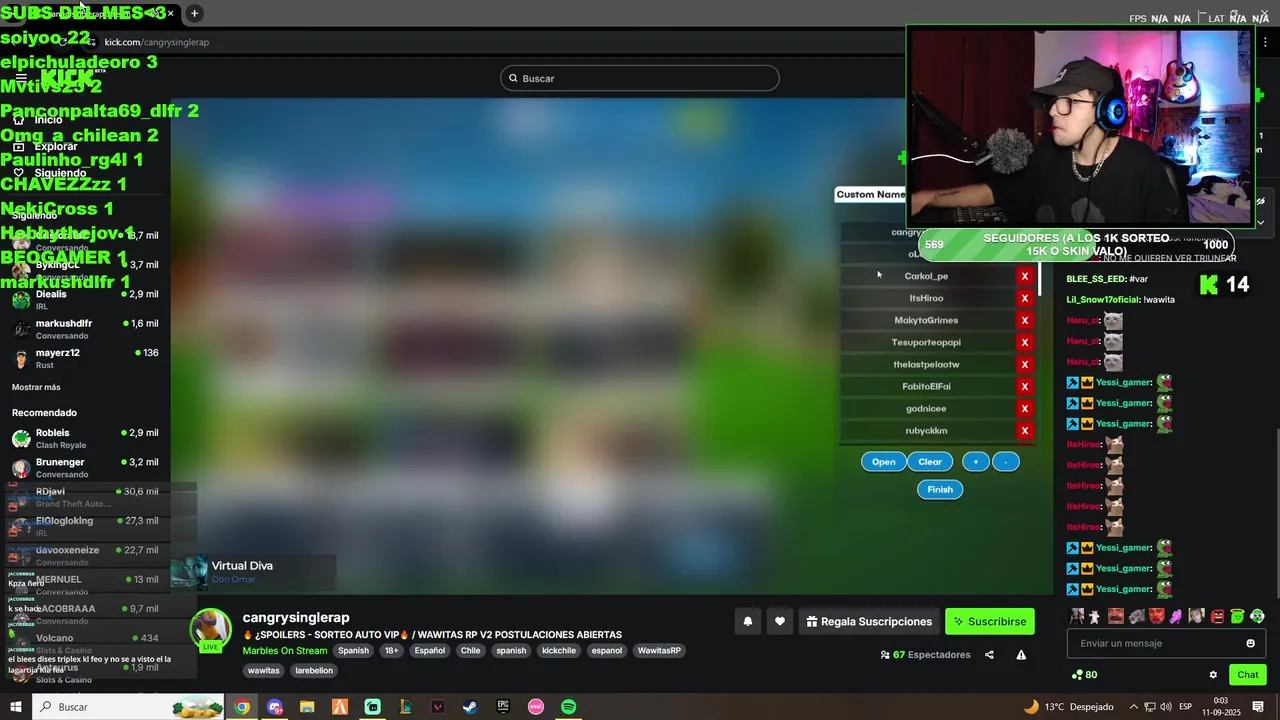1280x720 pixels.
Task: Delete MakytaGrimes entry using the X
Action: coord(1024,320)
